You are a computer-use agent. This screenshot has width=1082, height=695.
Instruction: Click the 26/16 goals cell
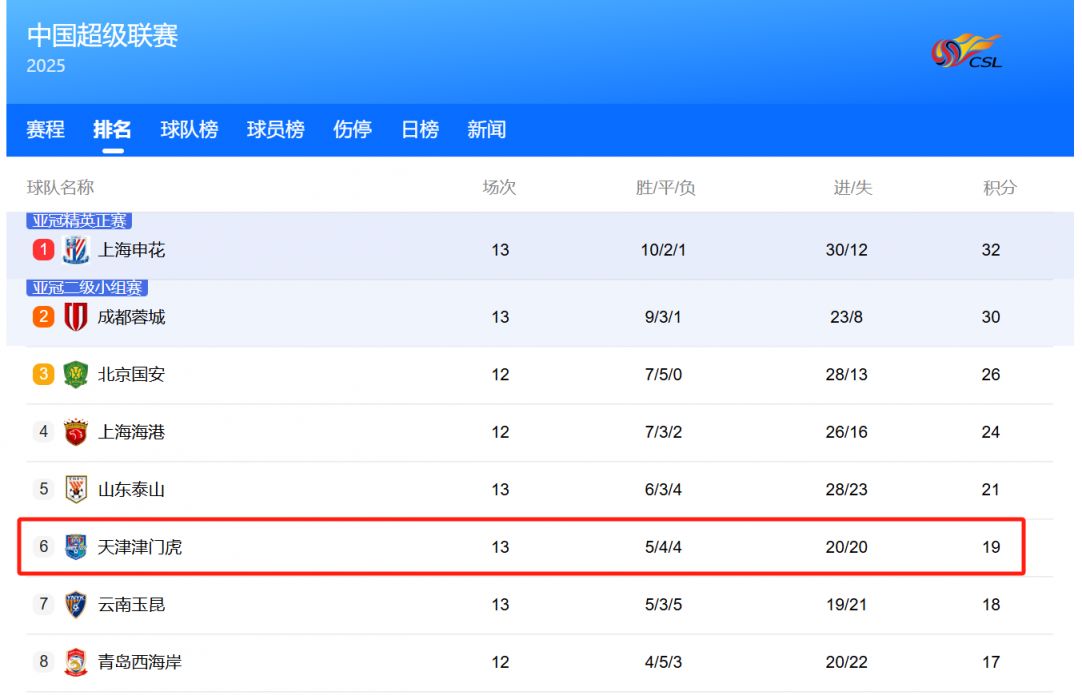click(x=847, y=432)
